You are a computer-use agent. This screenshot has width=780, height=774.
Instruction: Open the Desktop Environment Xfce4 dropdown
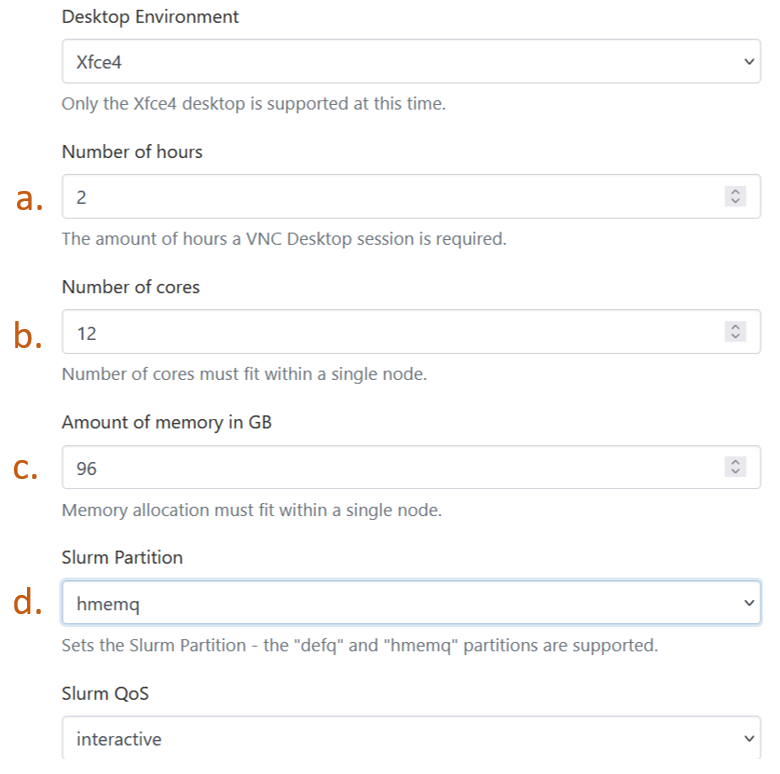tap(411, 61)
